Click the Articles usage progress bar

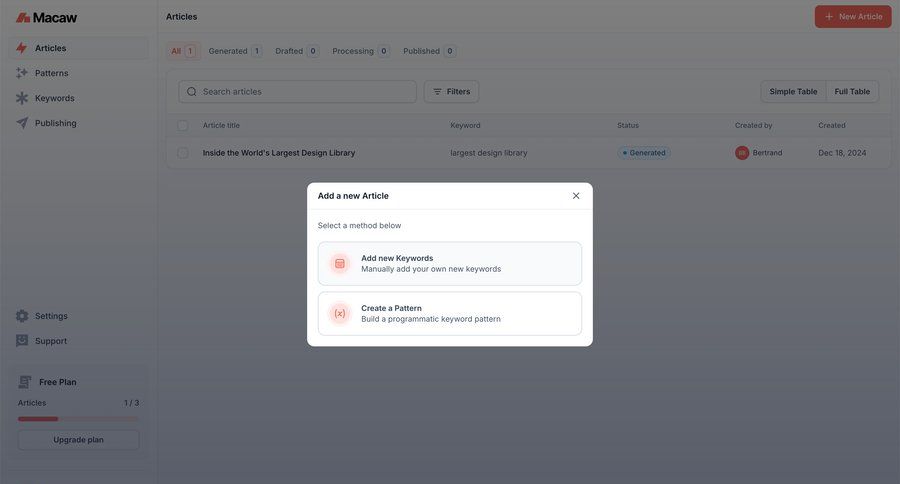pos(78,419)
